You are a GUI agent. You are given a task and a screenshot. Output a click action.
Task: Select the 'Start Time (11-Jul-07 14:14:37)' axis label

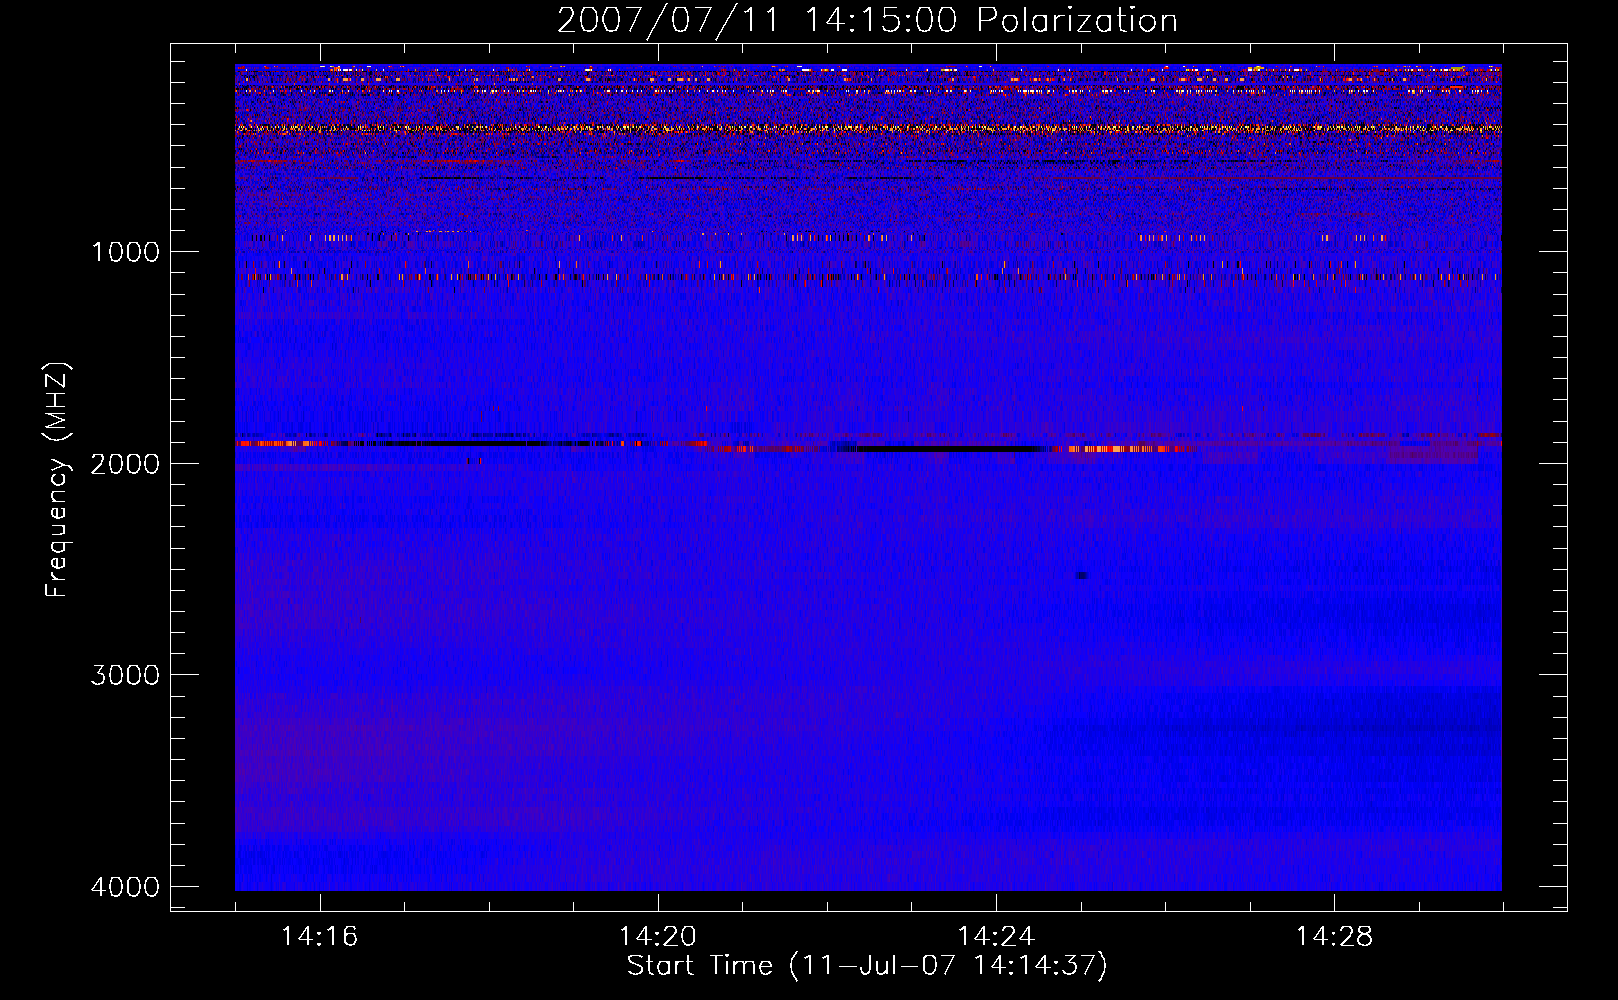(x=867, y=966)
